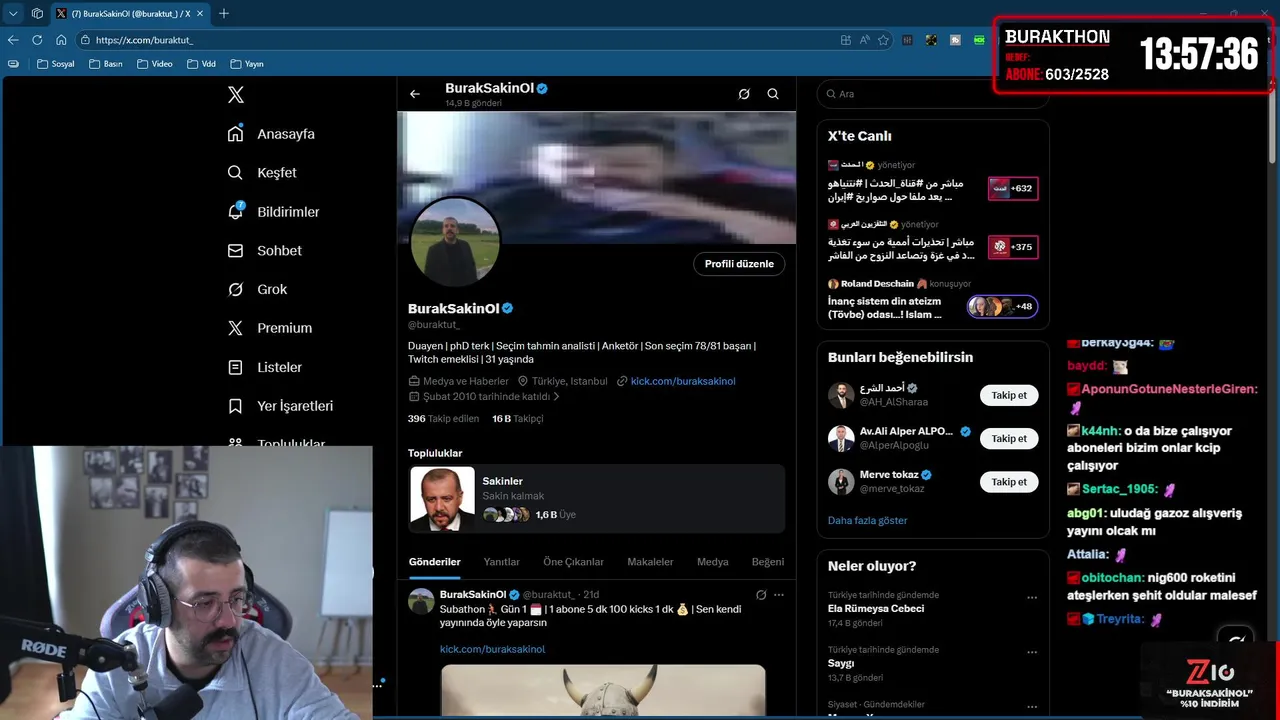Open the Premium page
1280x720 pixels.
pyautogui.click(x=269, y=328)
